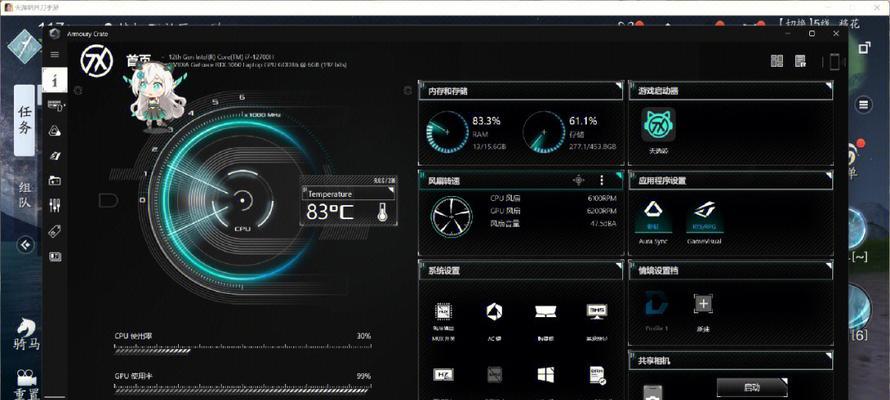This screenshot has height=400, width=890.
Task: Click the fan wheel graphic
Action: click(451, 217)
